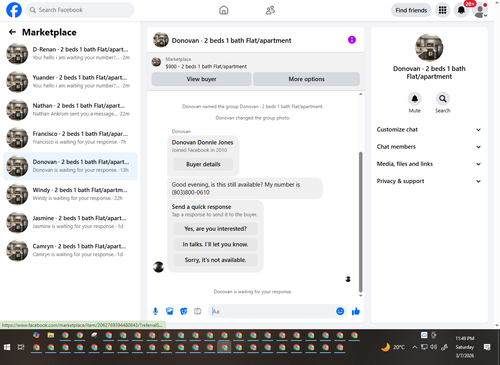
Task: Expand Customize chat section
Action: (x=429, y=130)
